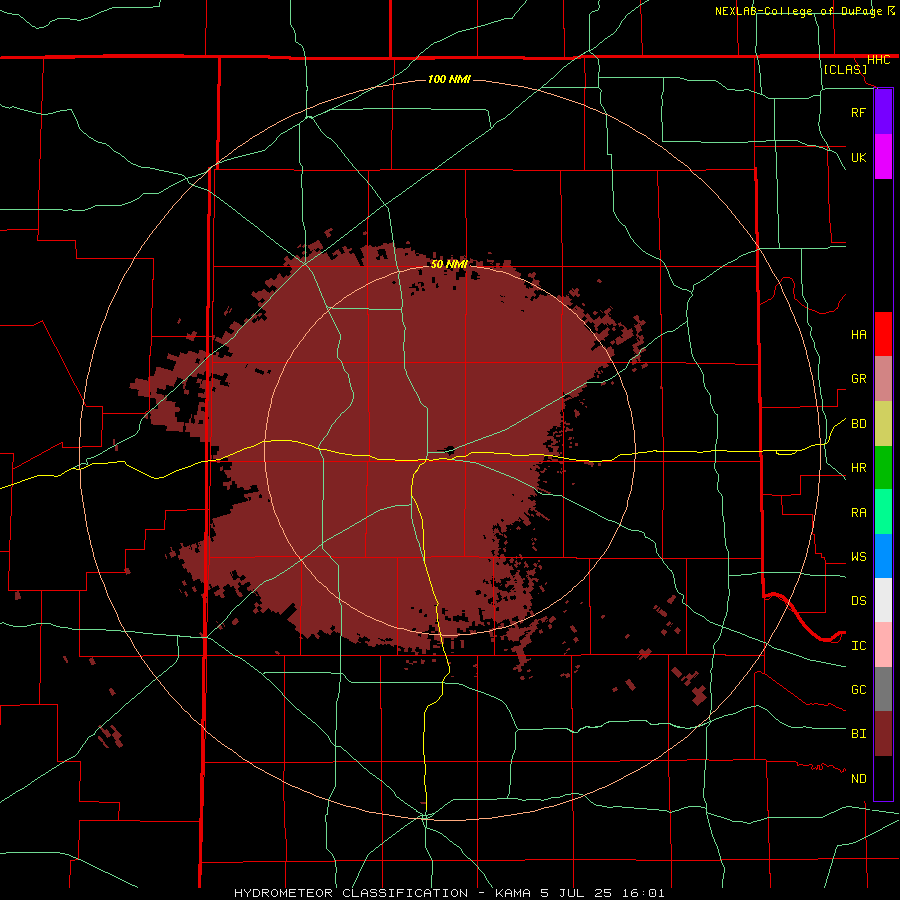Image resolution: width=900 pixels, height=900 pixels.
Task: Click the HHC product label
Action: [x=878, y=60]
